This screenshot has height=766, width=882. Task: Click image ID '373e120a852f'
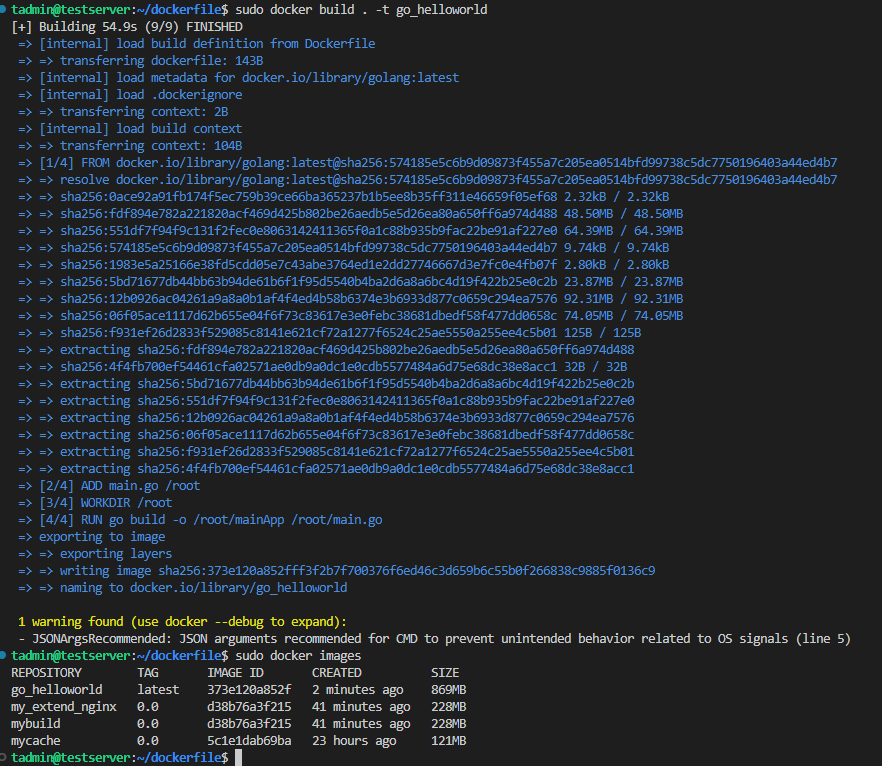[249, 690]
